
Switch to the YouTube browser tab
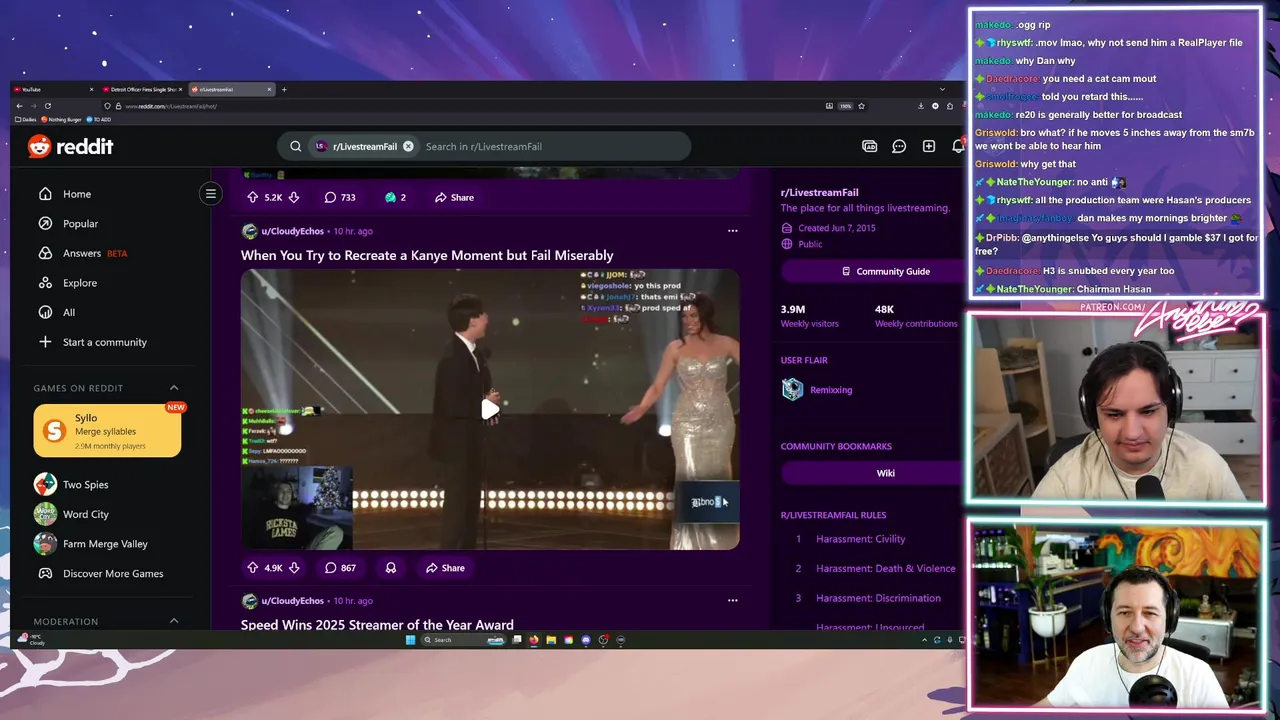[x=50, y=90]
